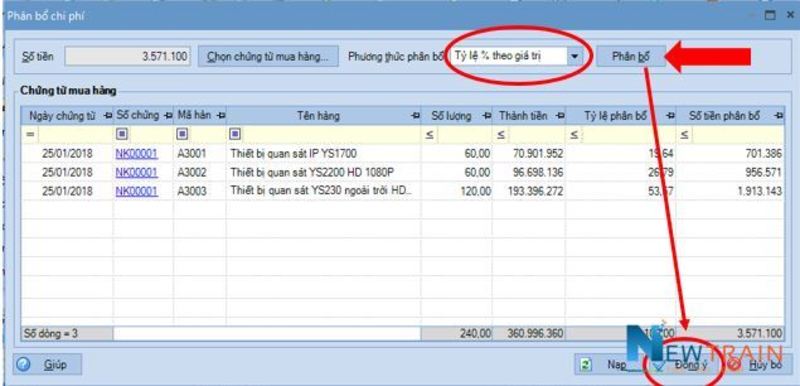Open ≤ filter operator for Số lượng

[430, 135]
